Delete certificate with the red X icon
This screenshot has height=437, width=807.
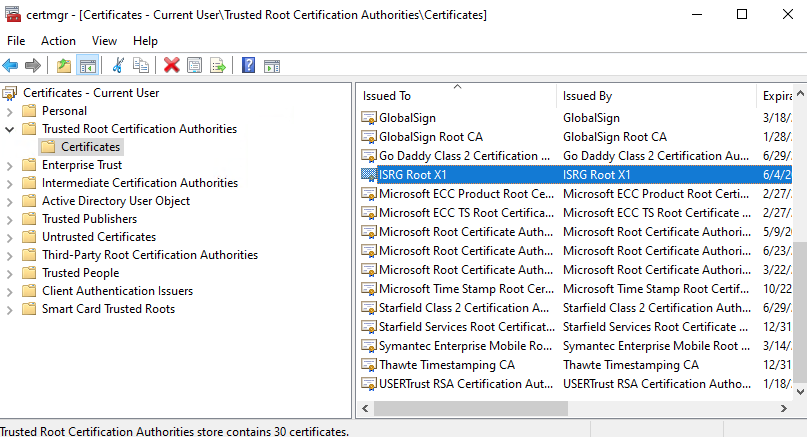[x=171, y=65]
